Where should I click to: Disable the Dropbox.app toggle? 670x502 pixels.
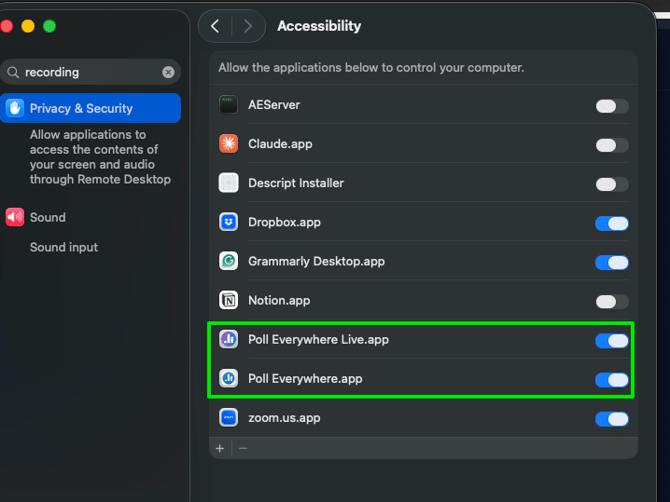(612, 223)
